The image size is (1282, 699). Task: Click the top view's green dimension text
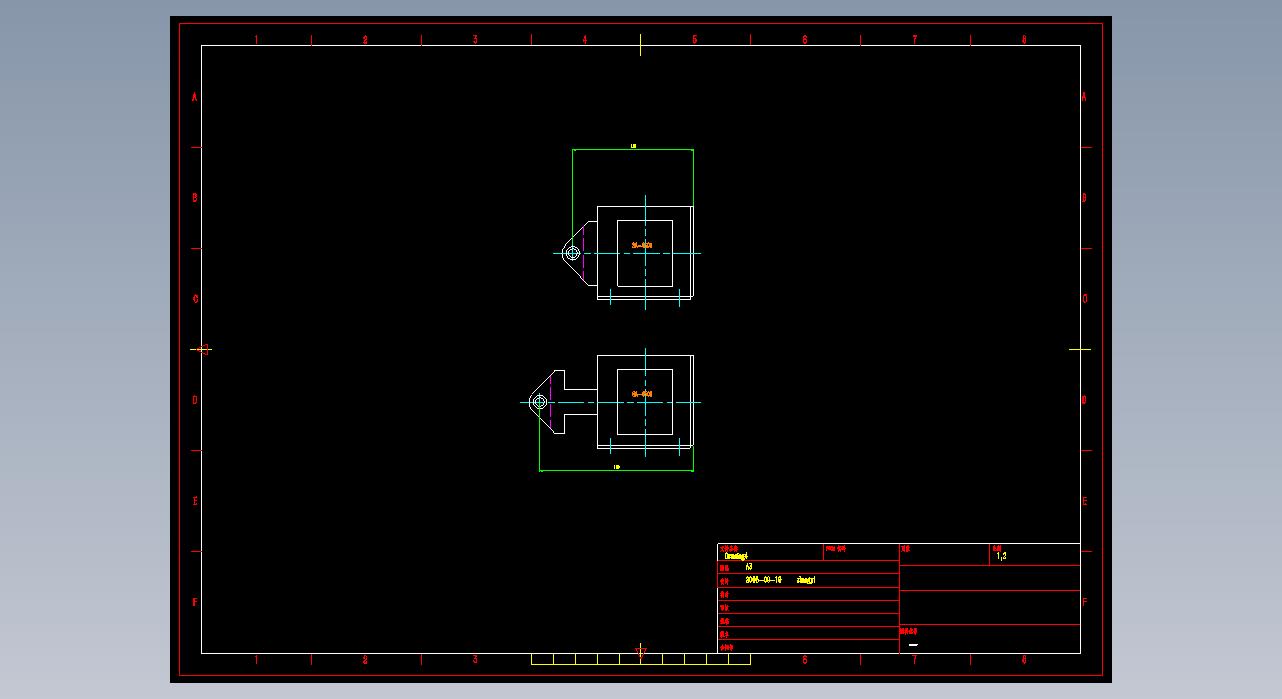(x=633, y=146)
